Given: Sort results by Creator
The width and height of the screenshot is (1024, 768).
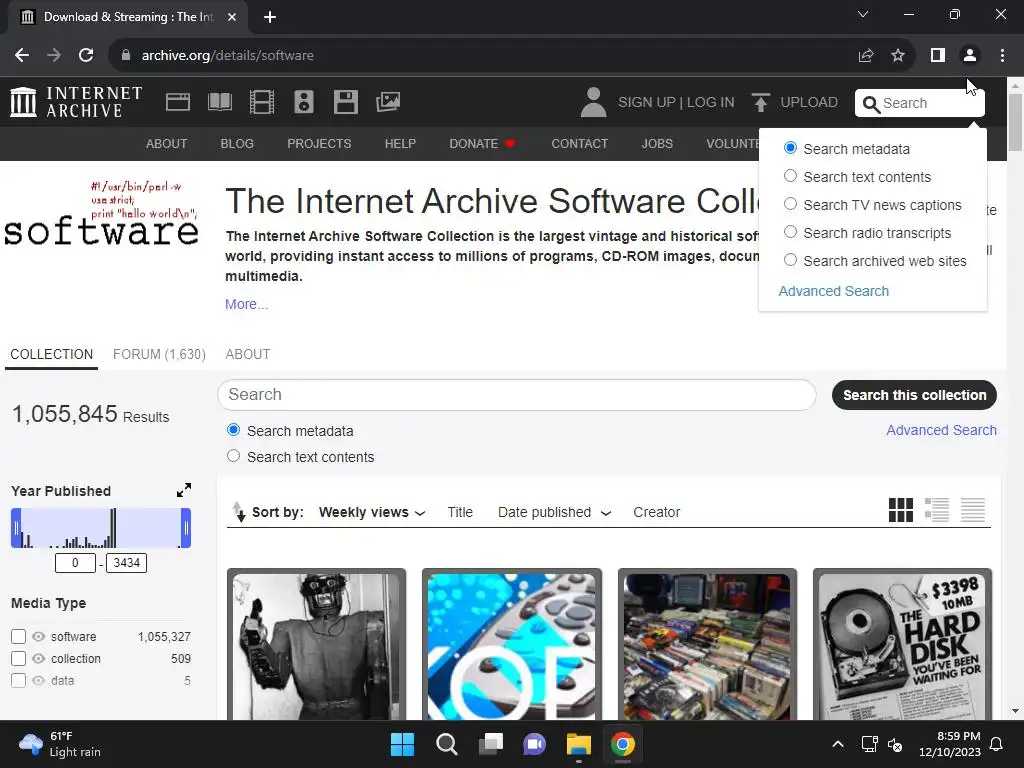Looking at the screenshot, I should point(656,513).
